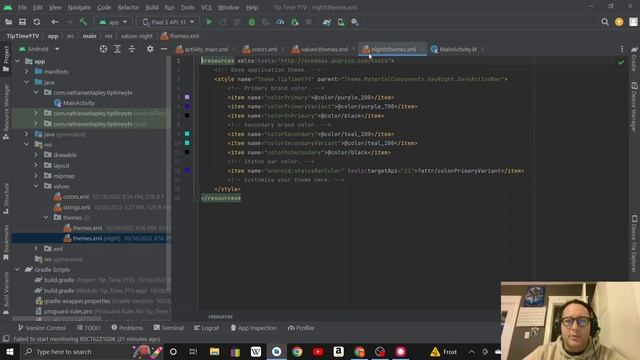
Task: Click the colorOnPrimary black gutter swatch
Action: (x=187, y=116)
